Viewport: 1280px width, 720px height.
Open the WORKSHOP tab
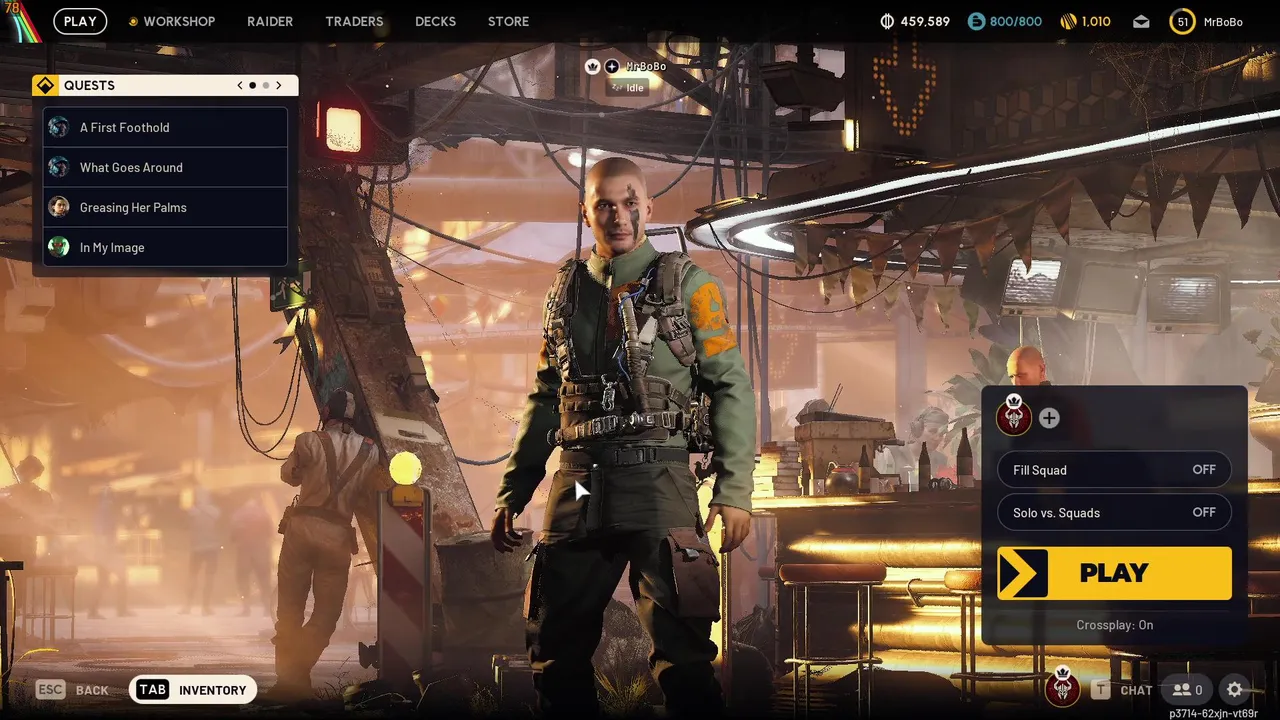[x=171, y=21]
